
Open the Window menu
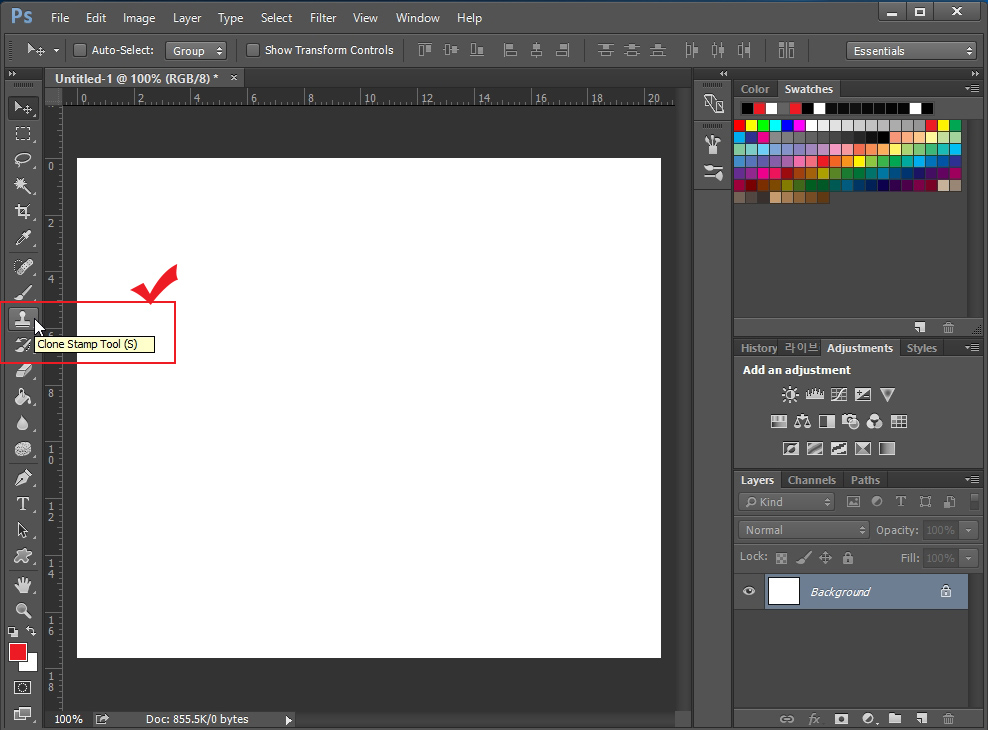click(417, 18)
